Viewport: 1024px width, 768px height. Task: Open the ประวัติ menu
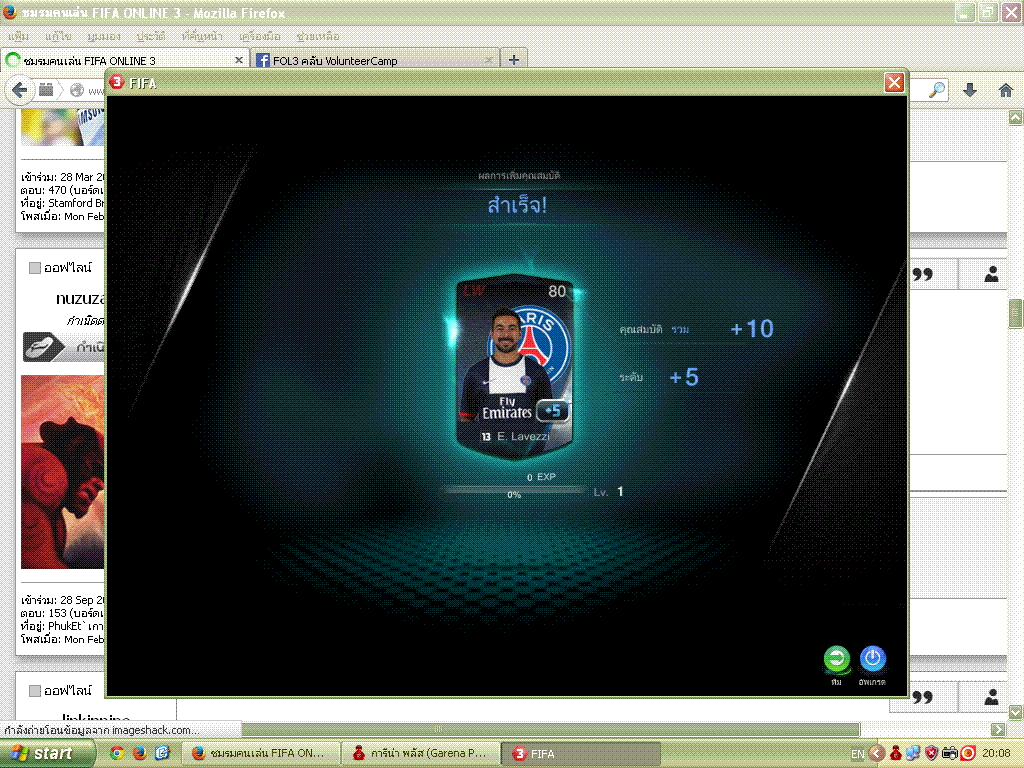tap(151, 36)
